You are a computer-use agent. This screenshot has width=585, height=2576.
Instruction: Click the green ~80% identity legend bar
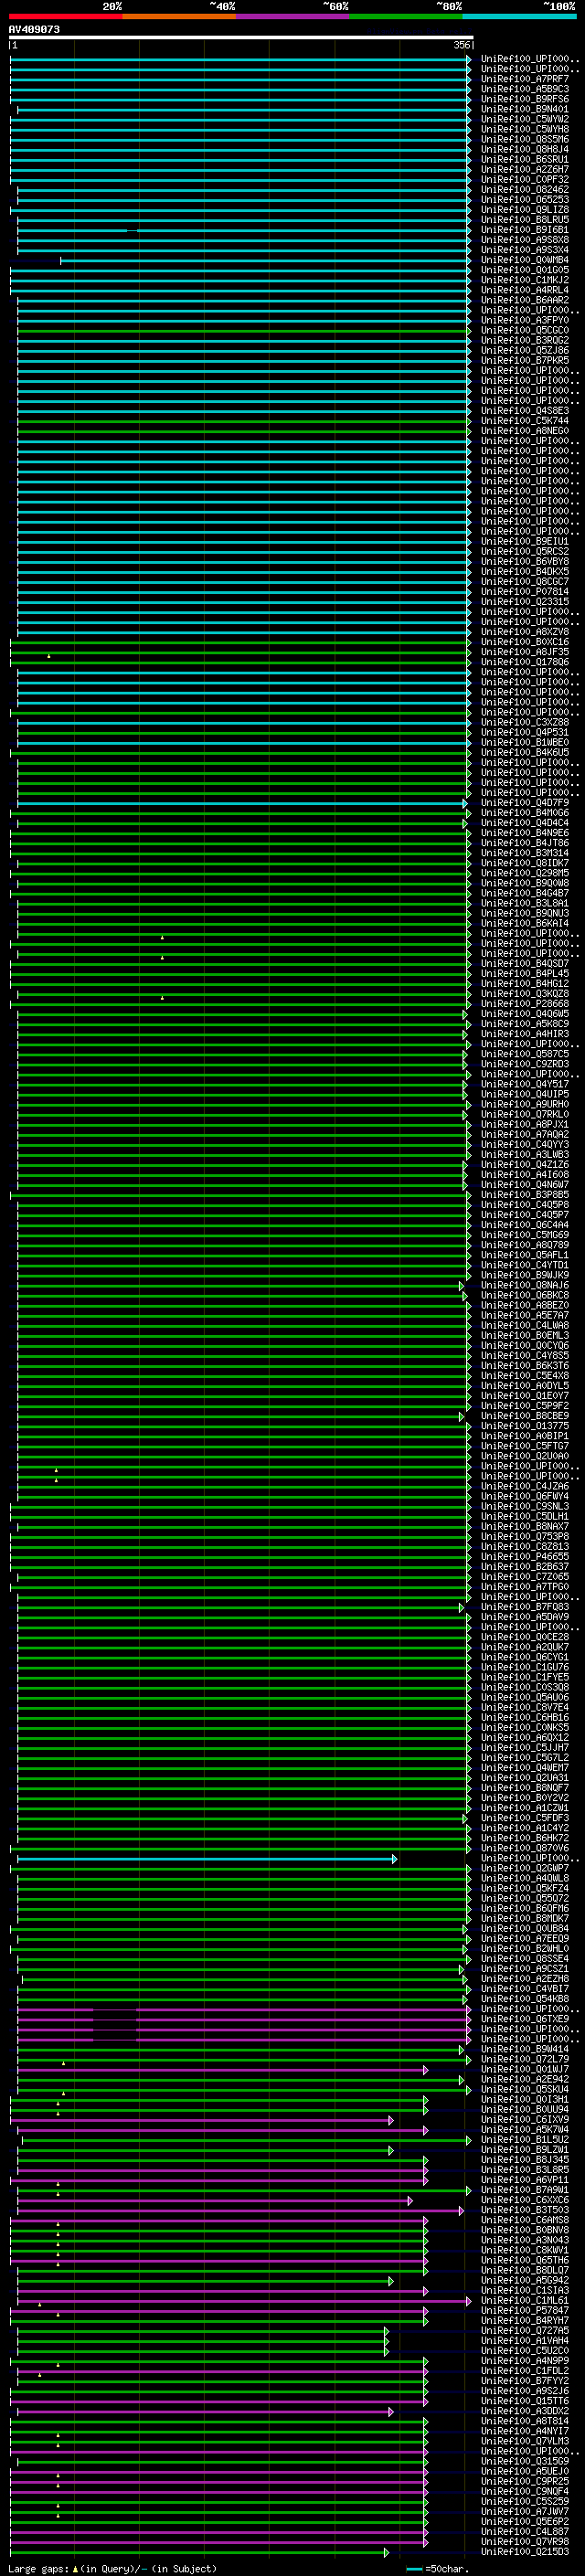[406, 16]
